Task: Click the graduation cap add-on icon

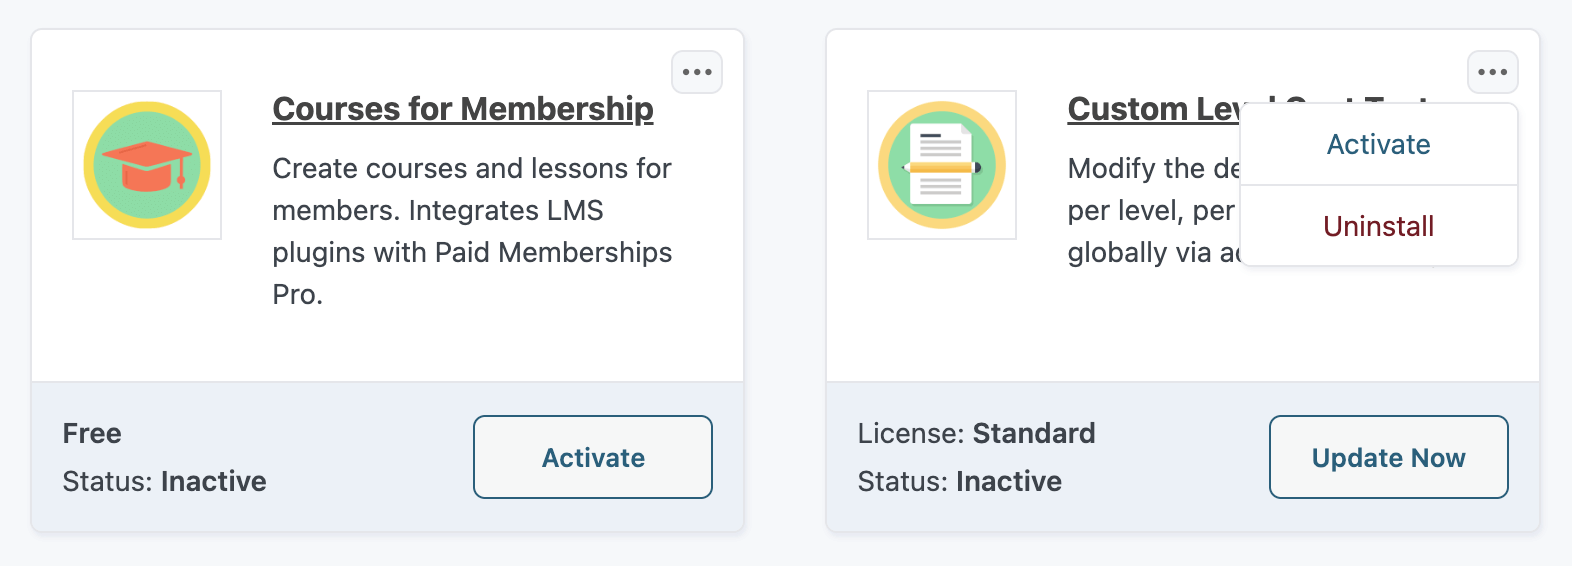Action: (147, 165)
